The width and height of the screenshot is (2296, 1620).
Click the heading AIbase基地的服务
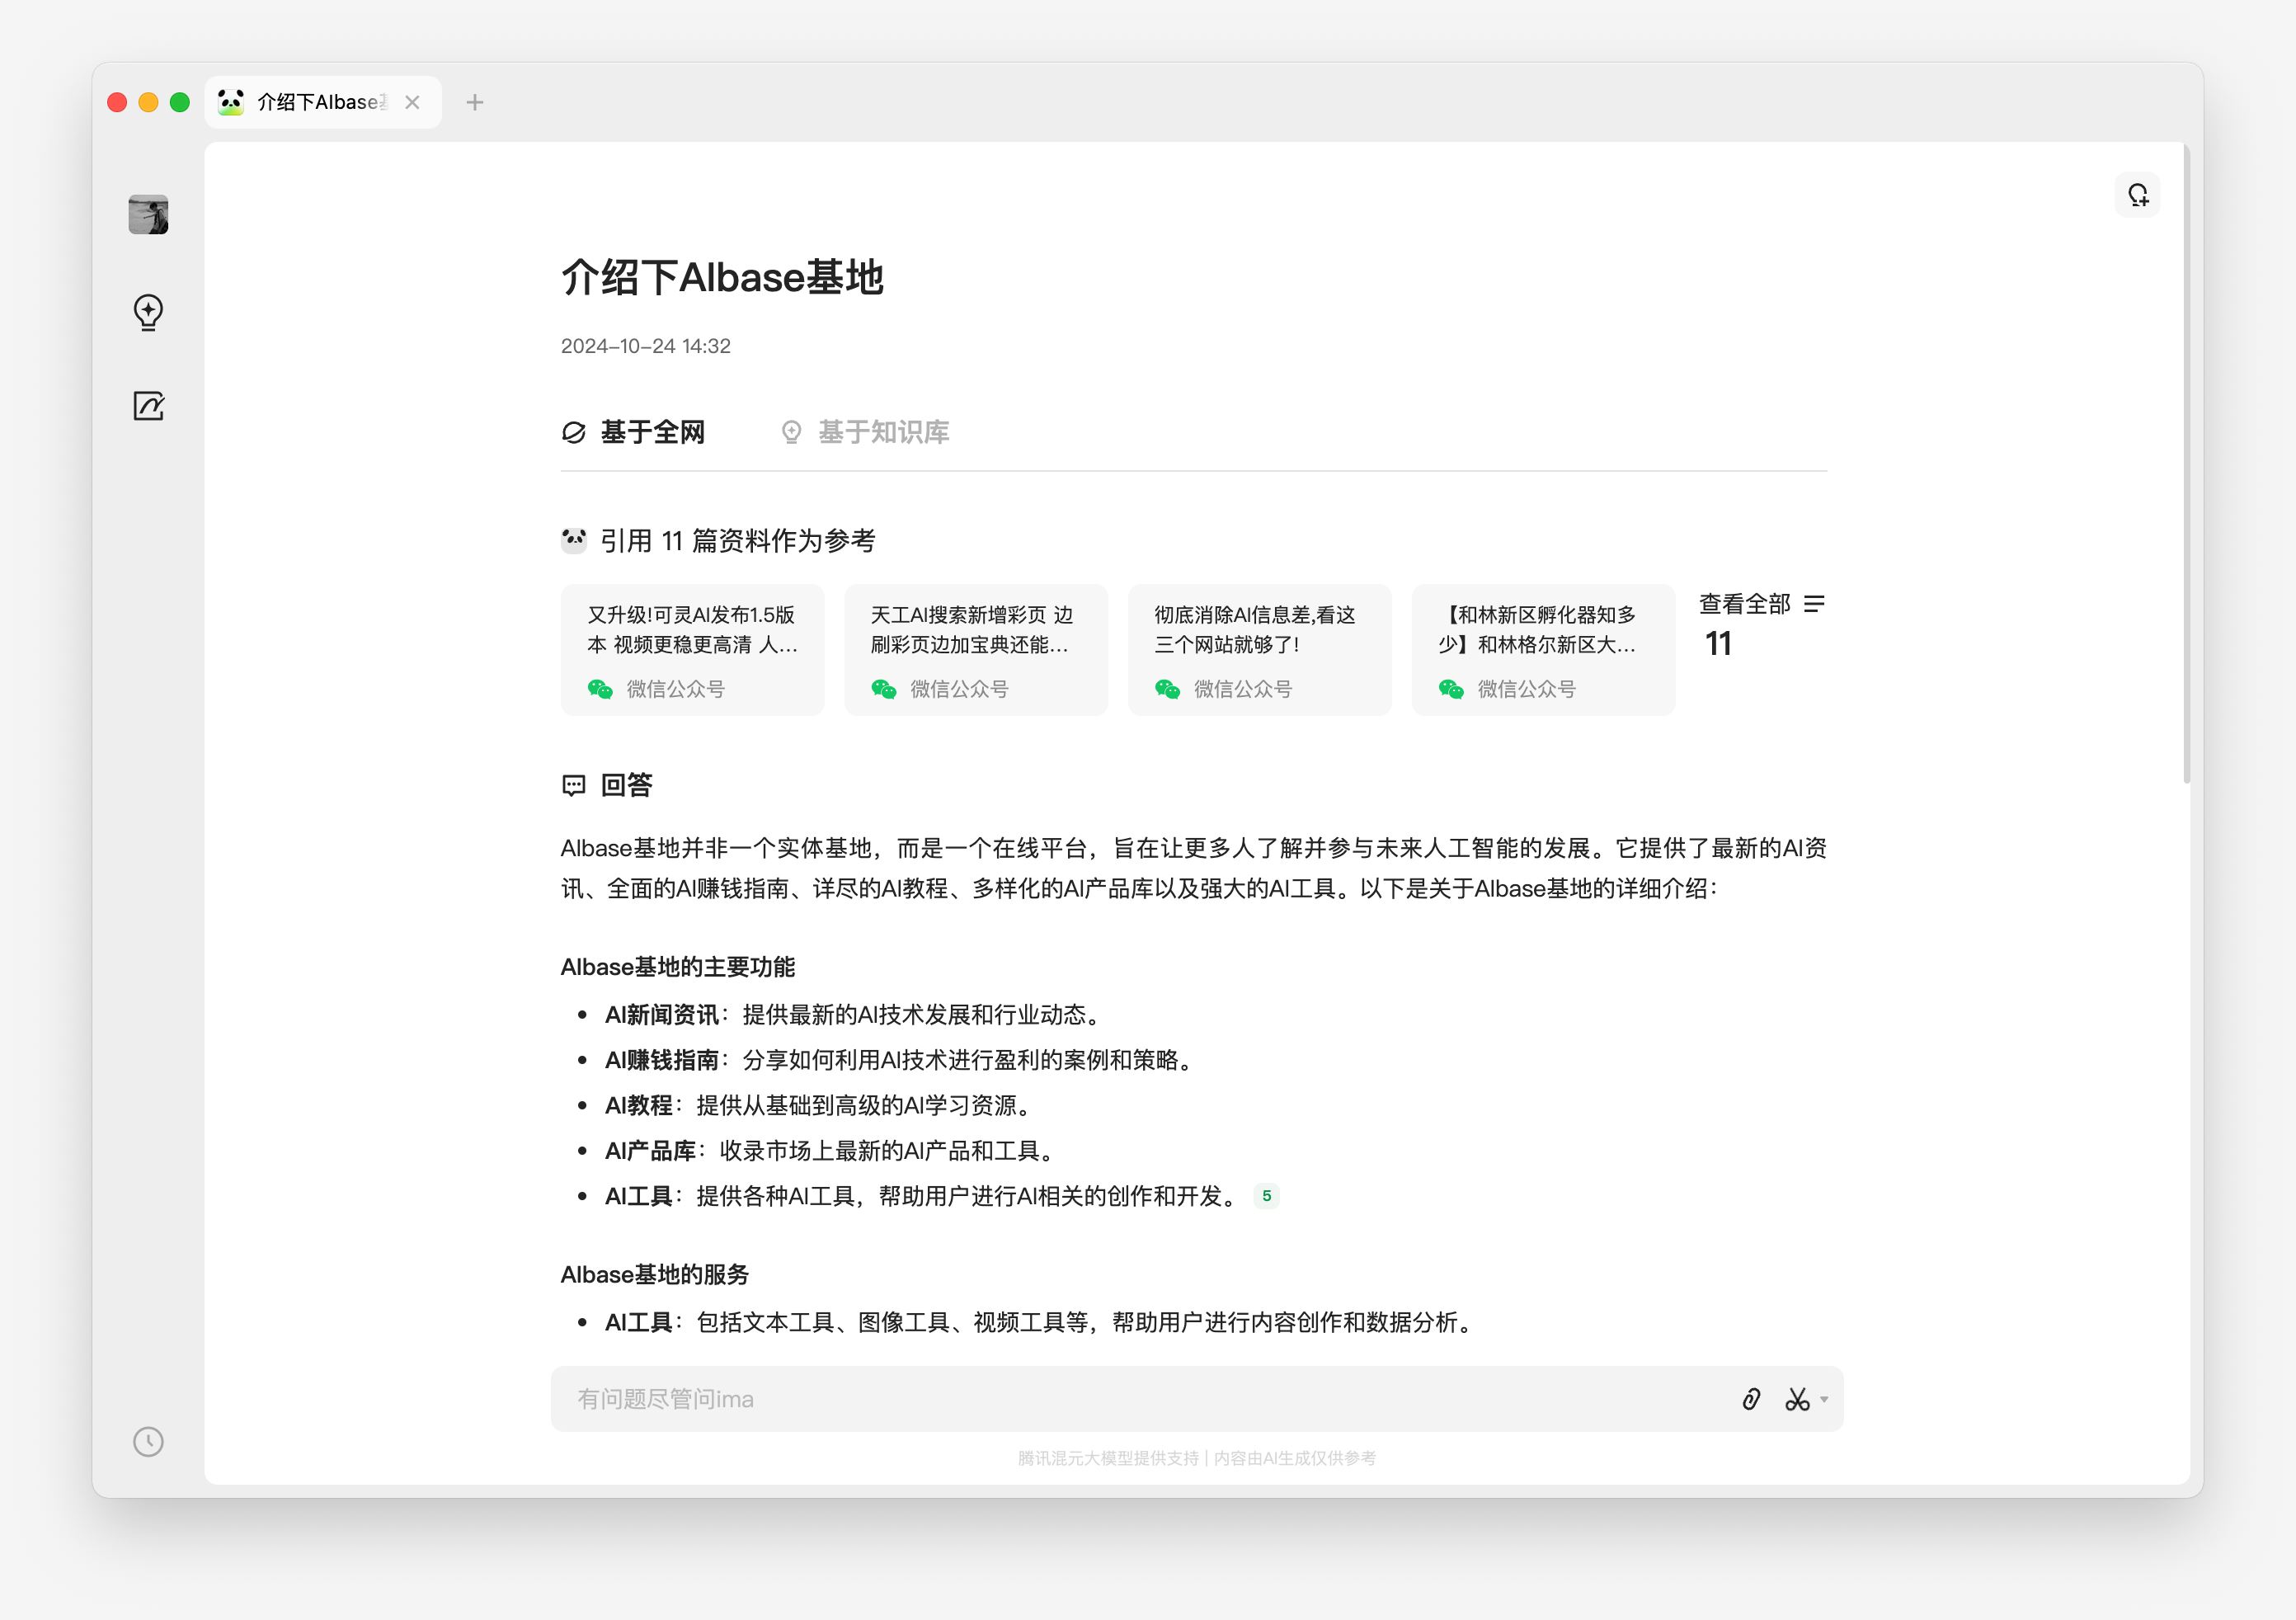(655, 1275)
